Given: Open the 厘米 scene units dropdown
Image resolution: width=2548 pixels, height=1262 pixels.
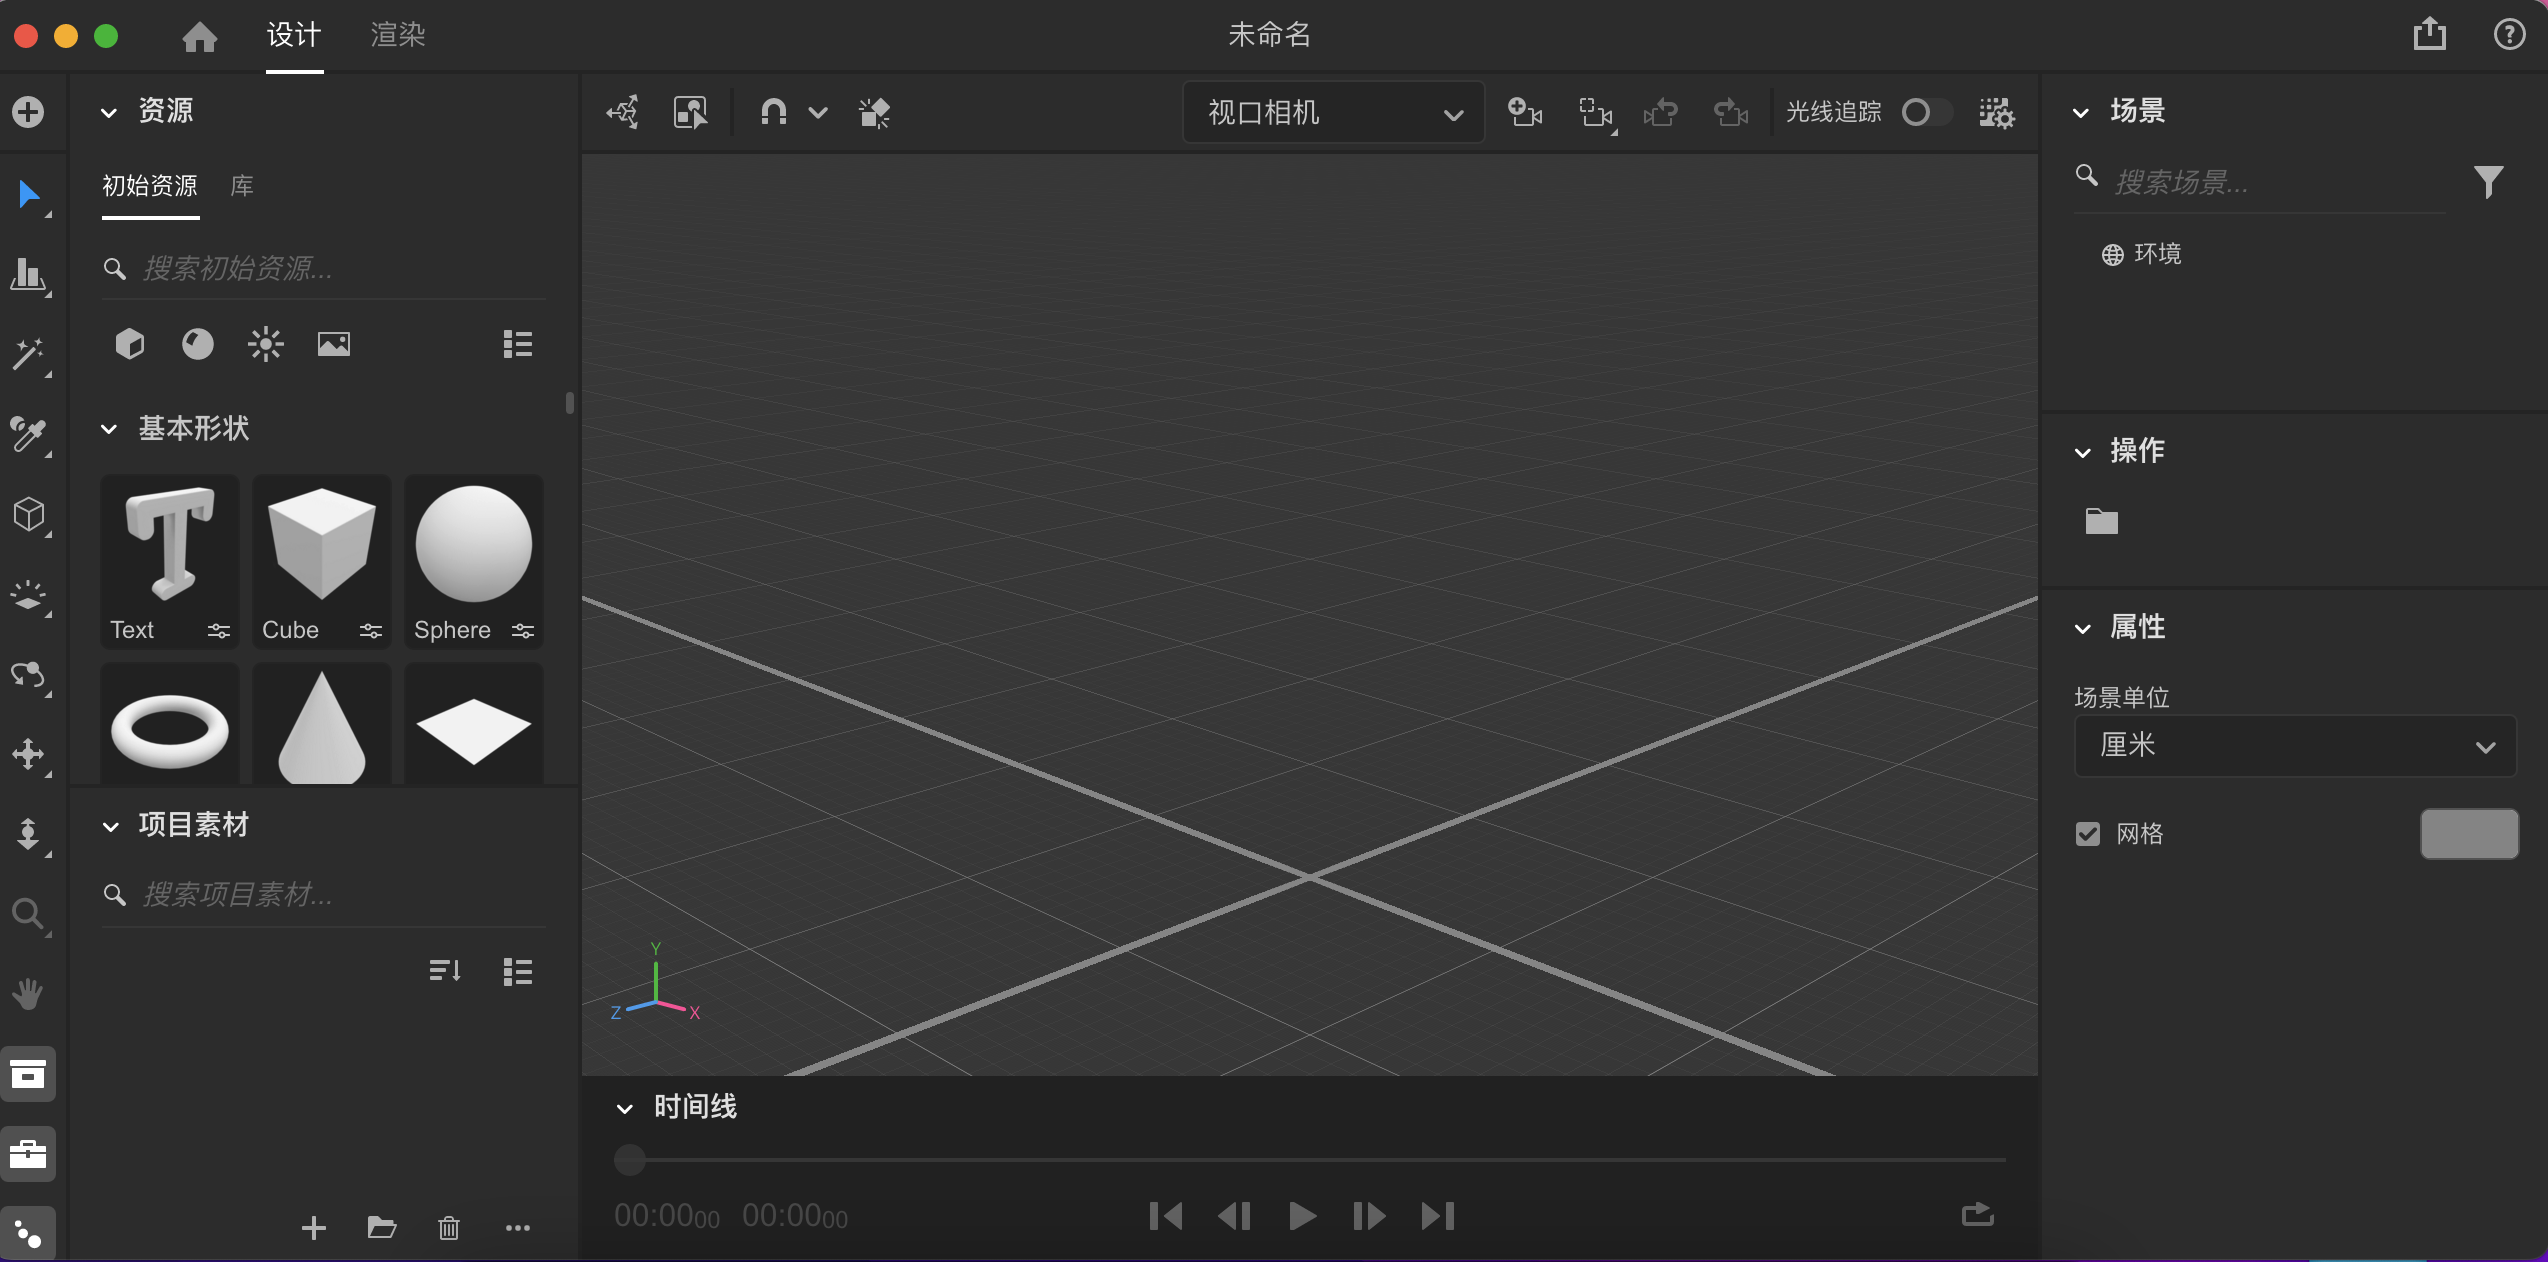Looking at the screenshot, I should click(x=2295, y=746).
